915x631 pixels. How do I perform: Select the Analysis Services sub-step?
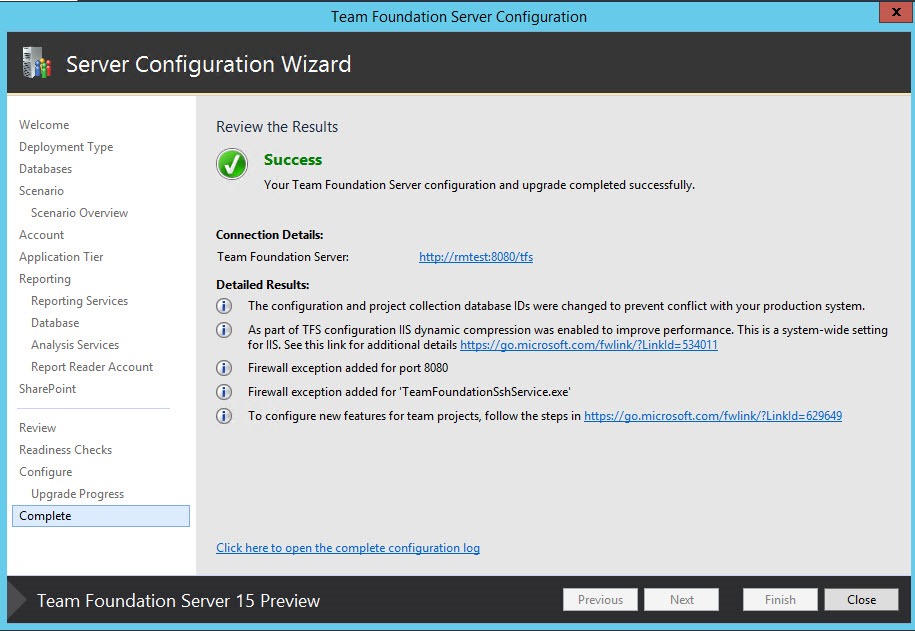75,345
